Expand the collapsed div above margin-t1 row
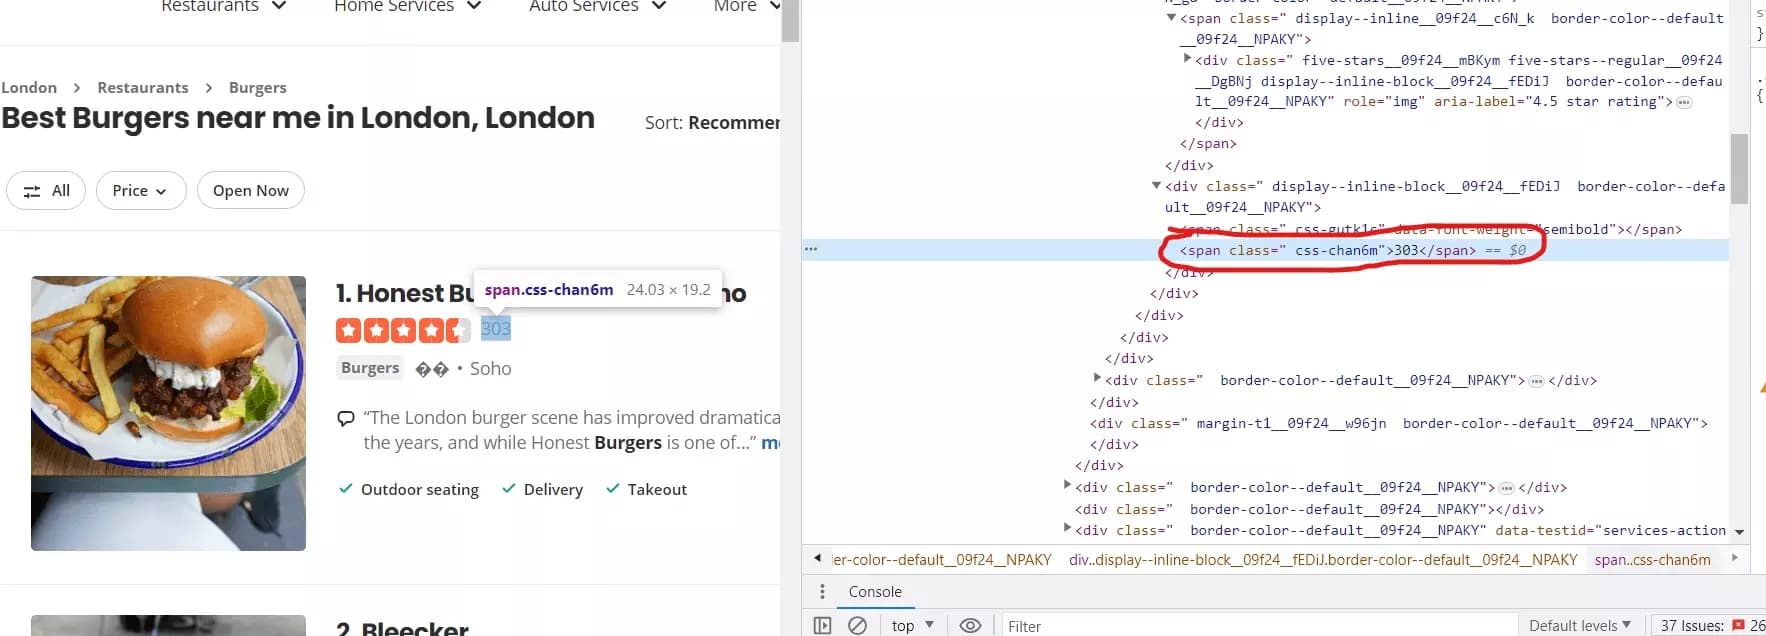The image size is (1766, 636). (x=1097, y=379)
